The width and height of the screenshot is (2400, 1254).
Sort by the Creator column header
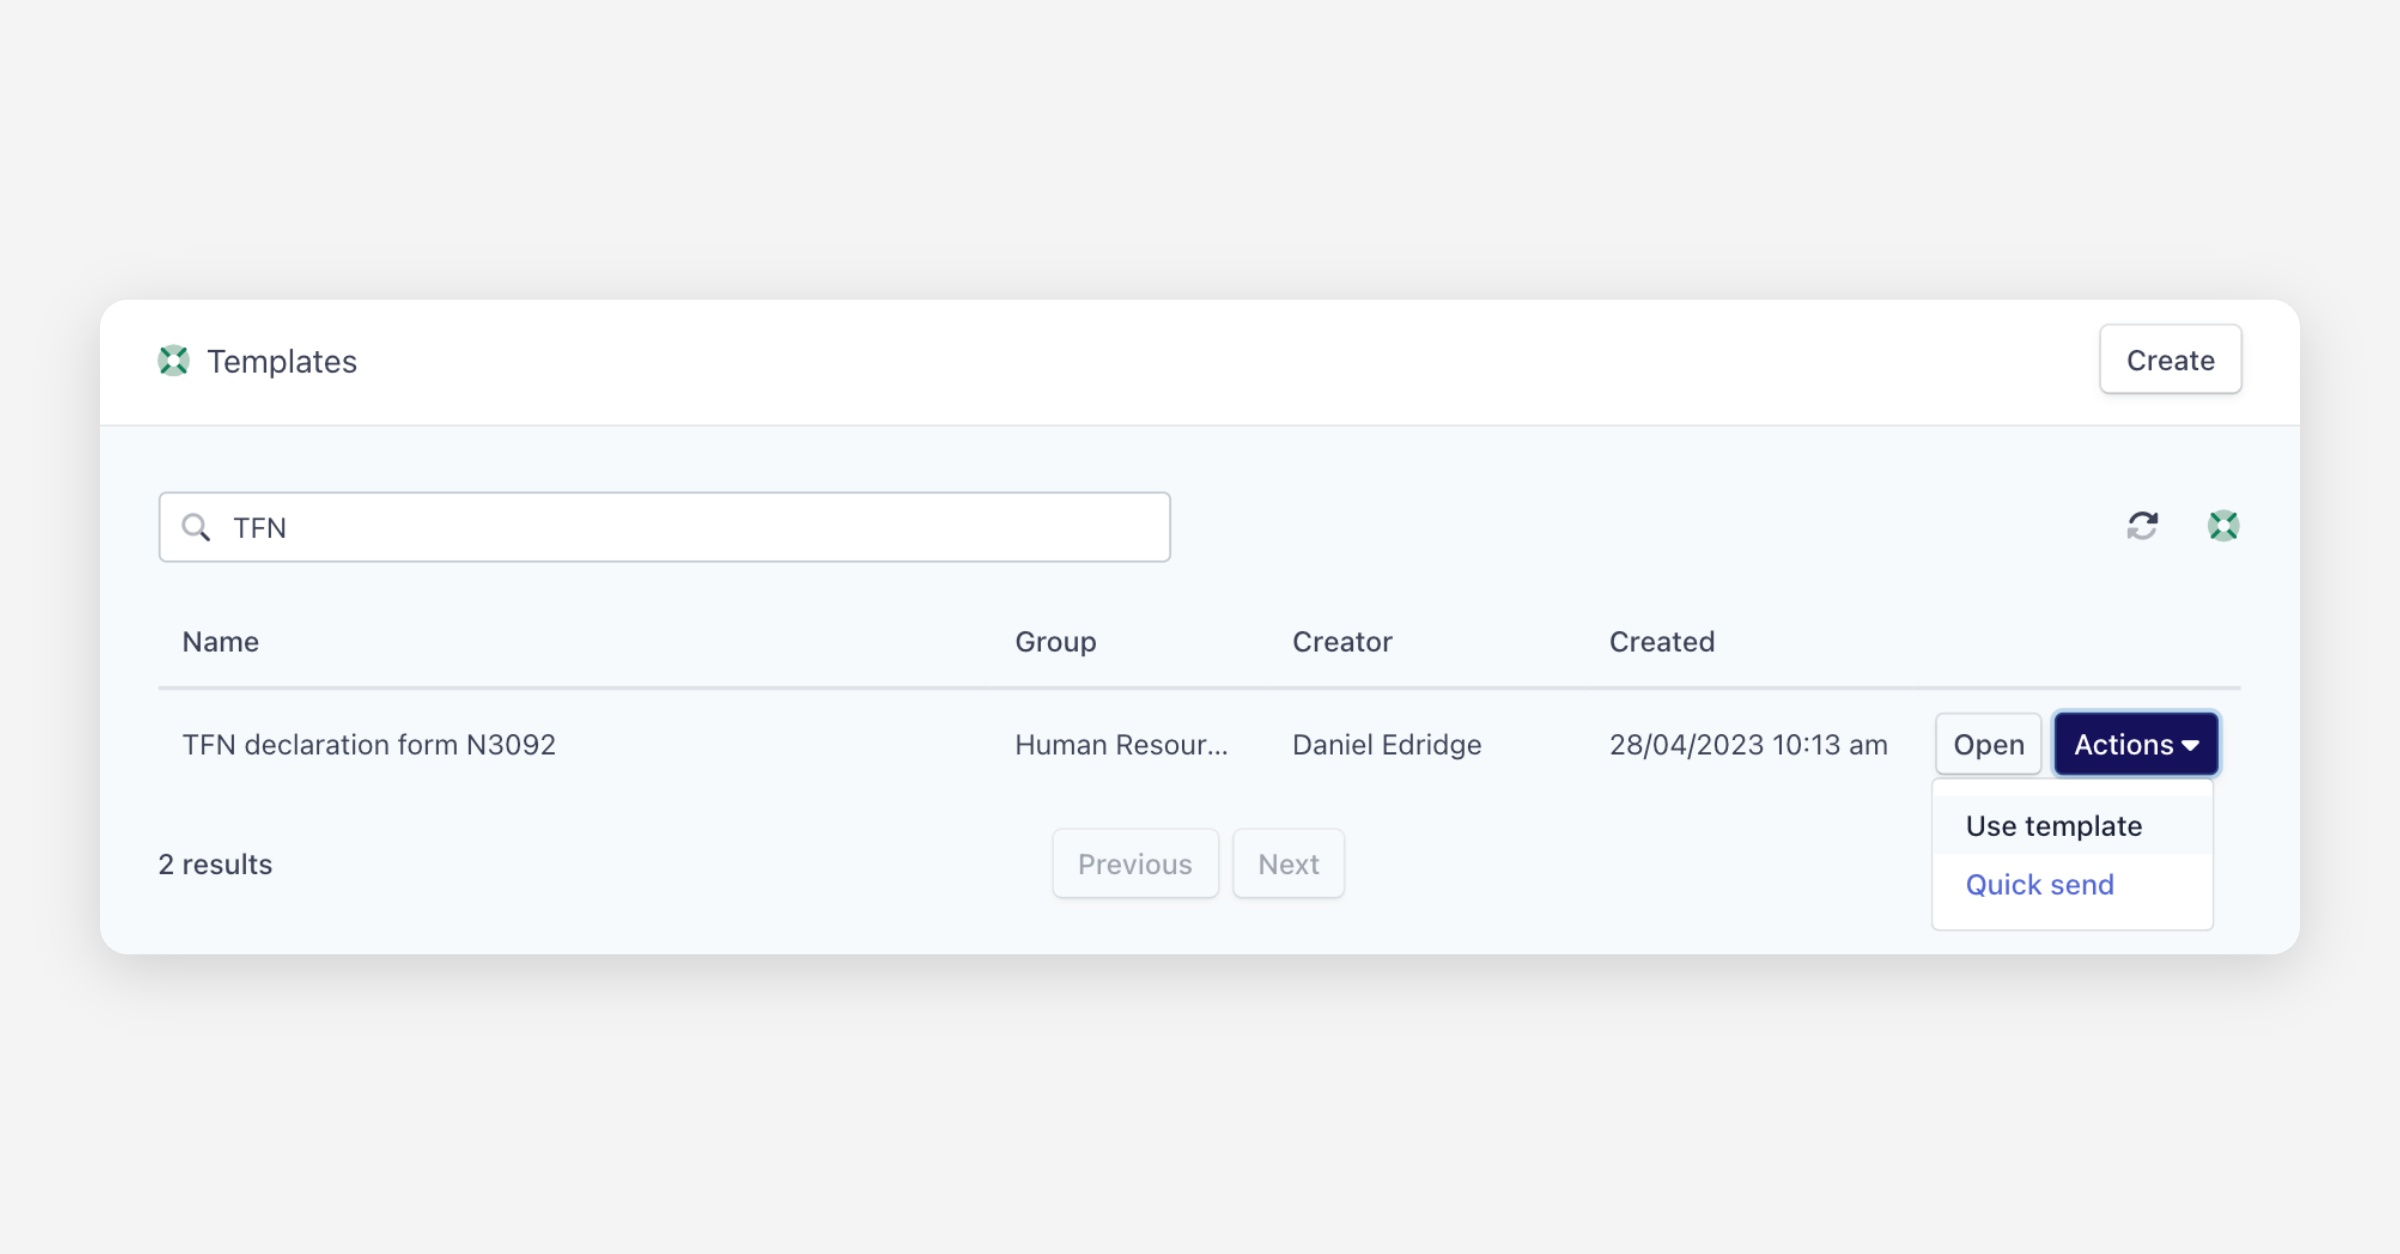click(x=1342, y=642)
